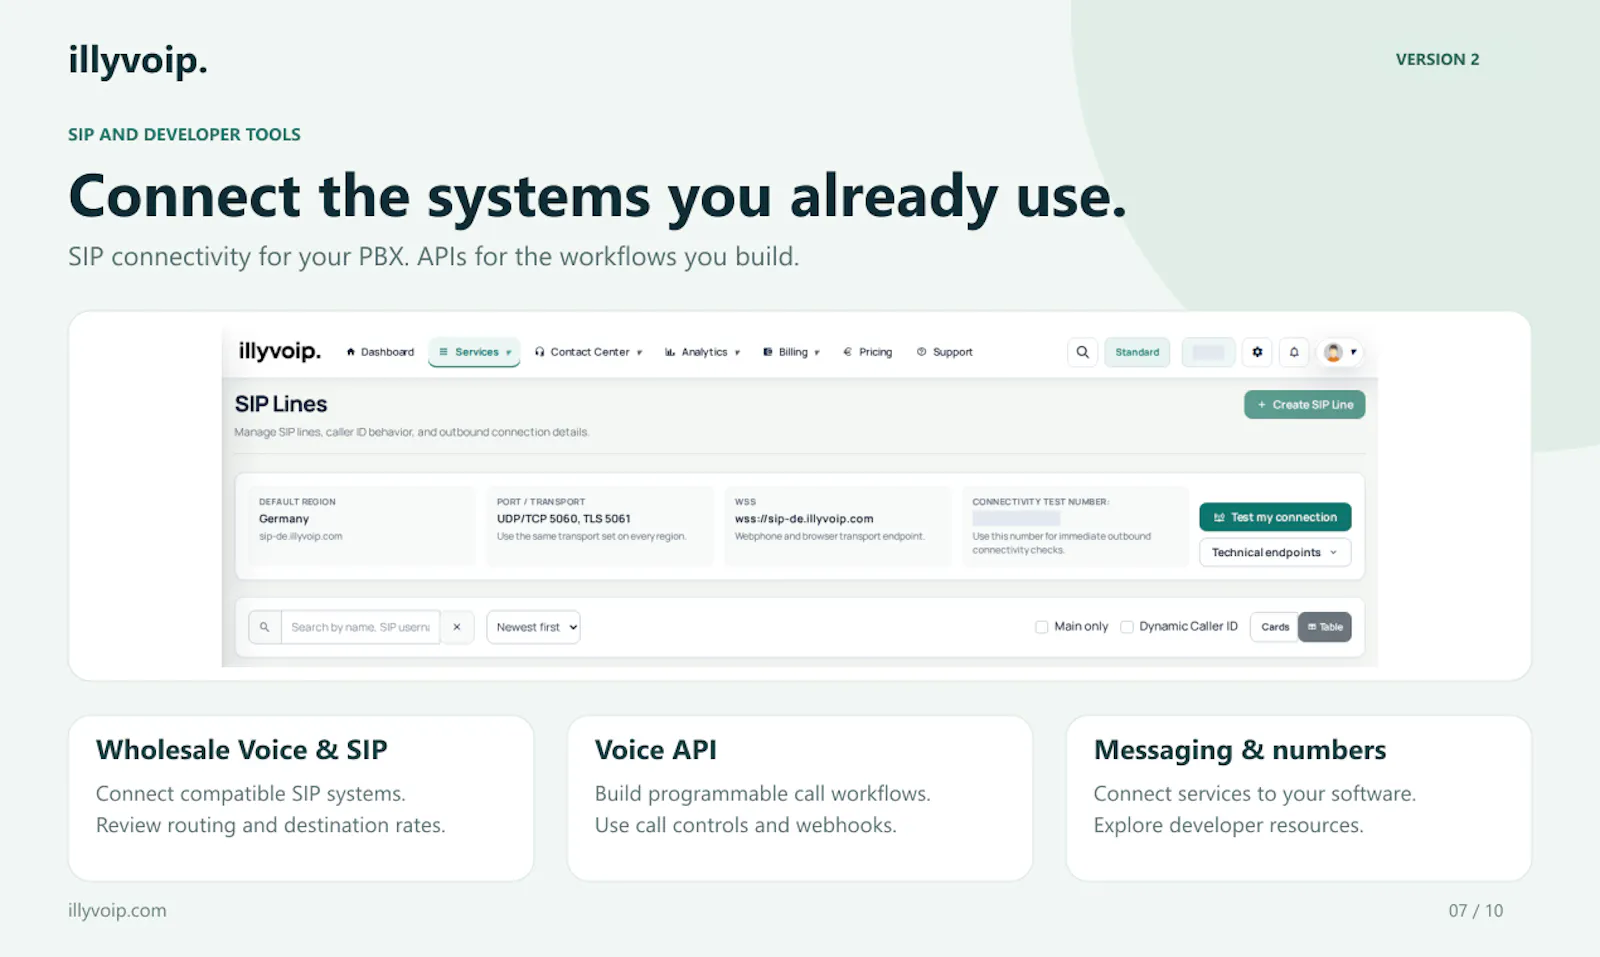This screenshot has width=1600, height=957.
Task: Click the SIP Lines page title
Action: (281, 404)
